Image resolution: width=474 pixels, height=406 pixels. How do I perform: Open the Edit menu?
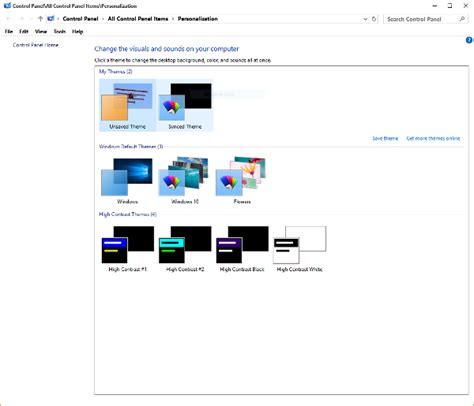click(x=24, y=32)
